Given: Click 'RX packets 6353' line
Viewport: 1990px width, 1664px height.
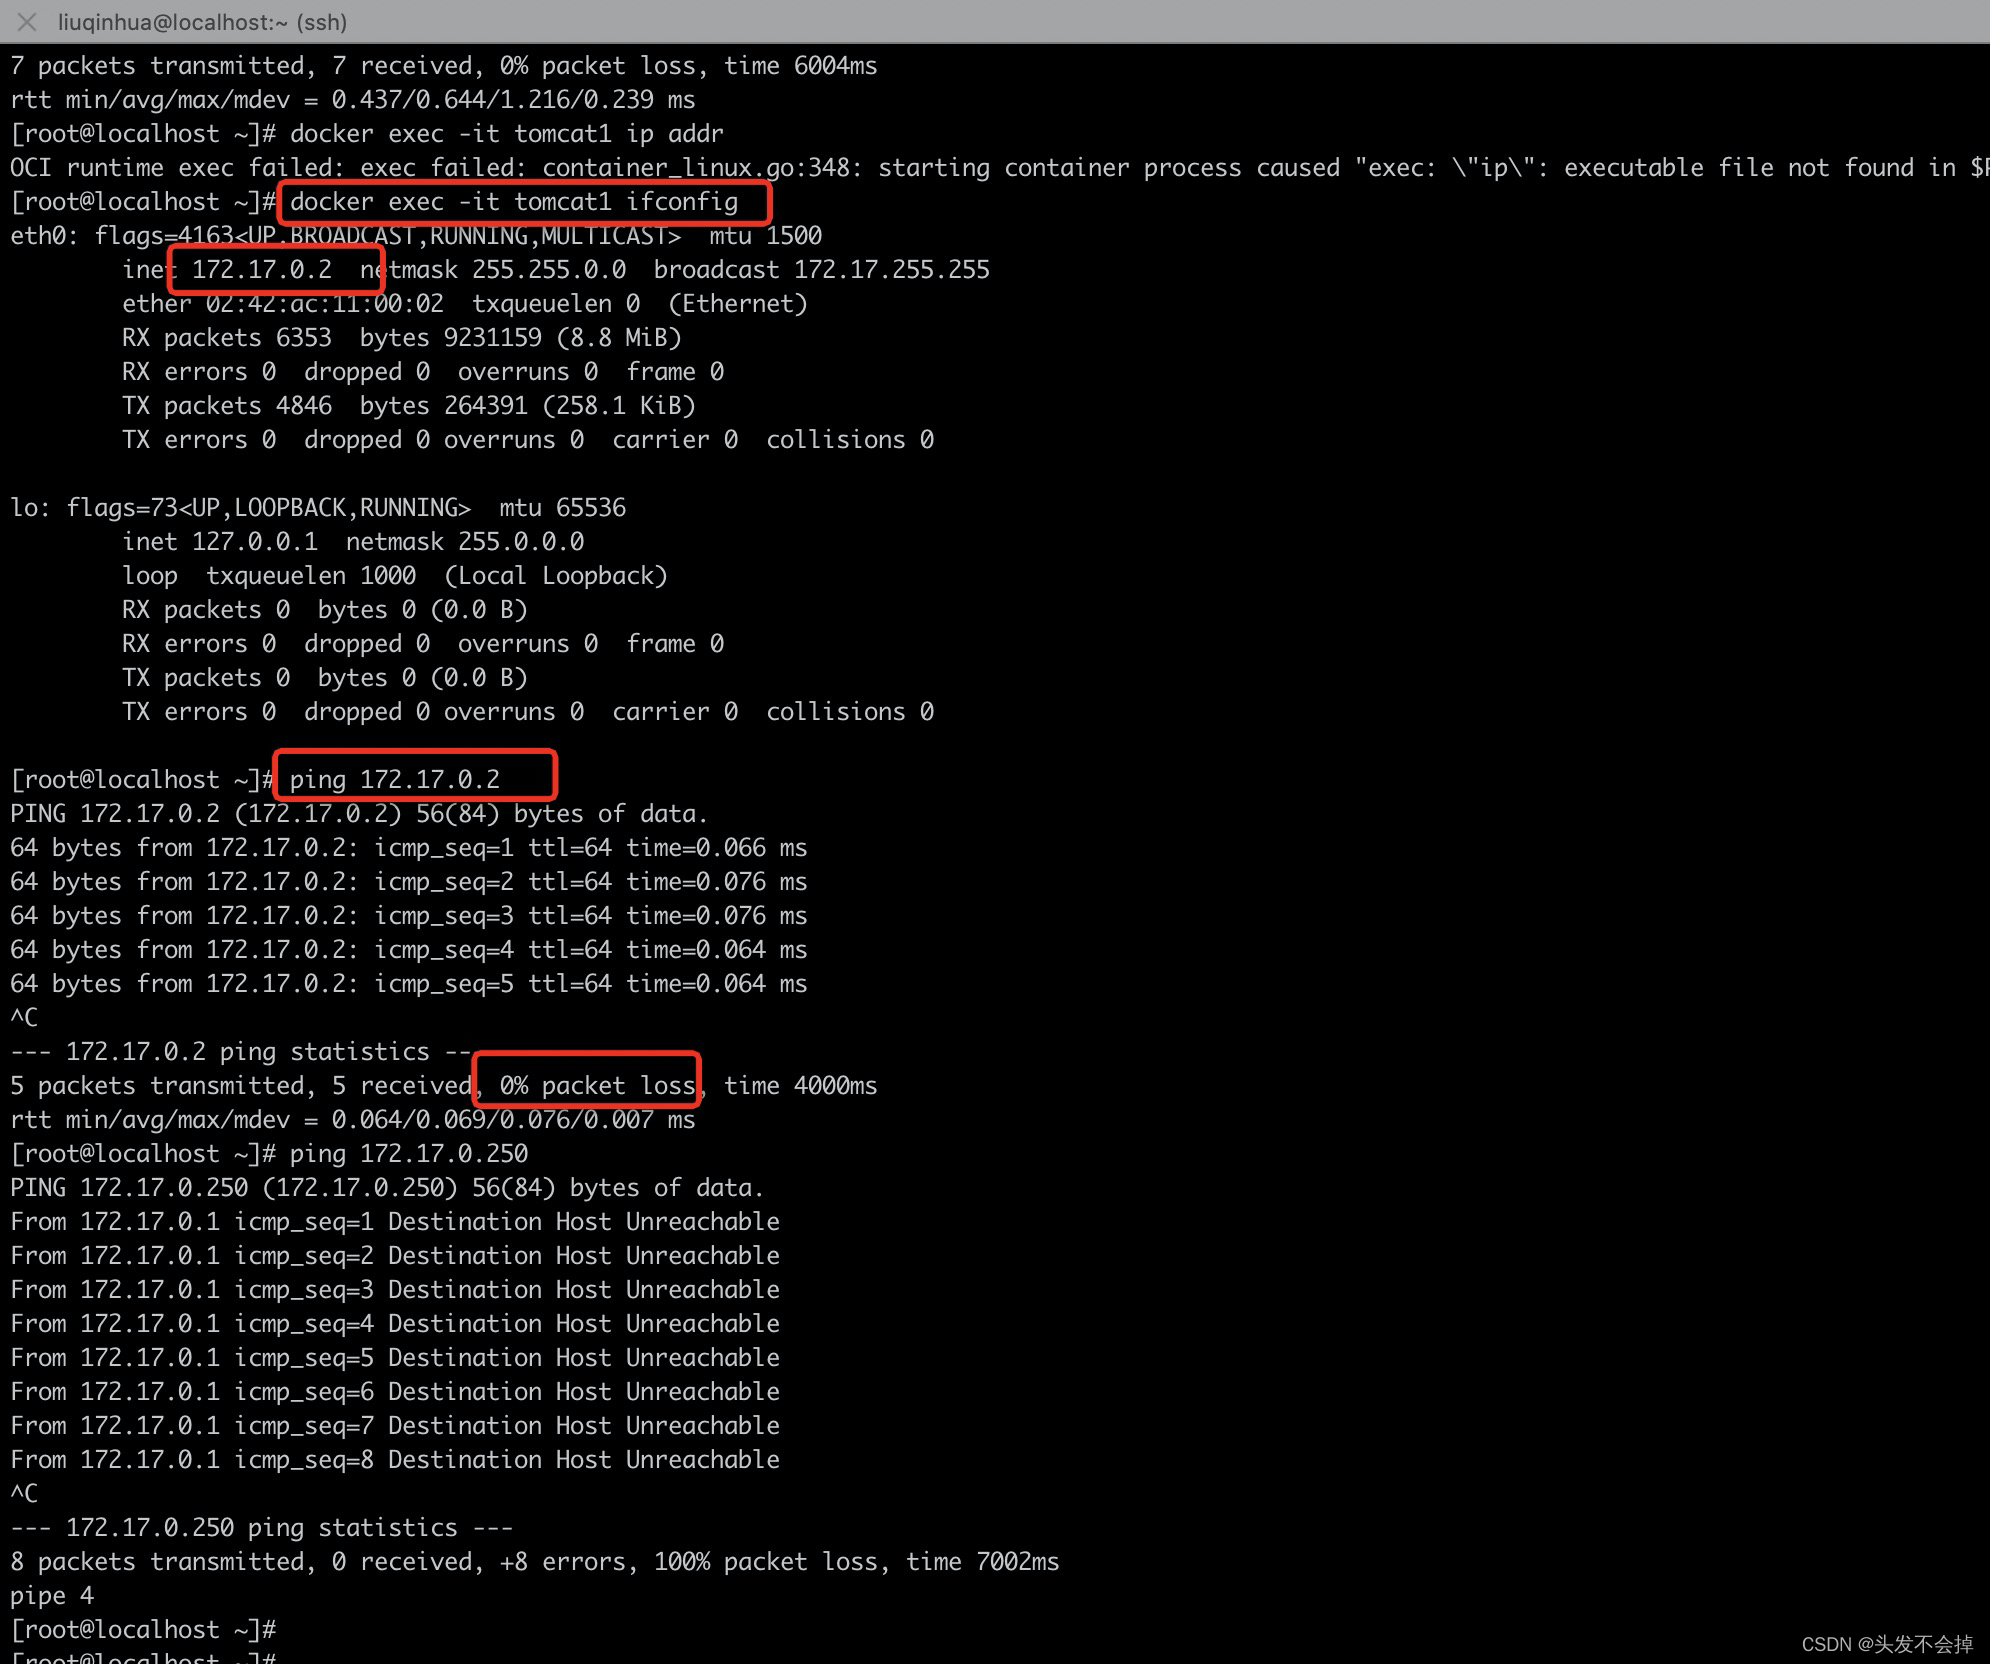Looking at the screenshot, I should (402, 338).
